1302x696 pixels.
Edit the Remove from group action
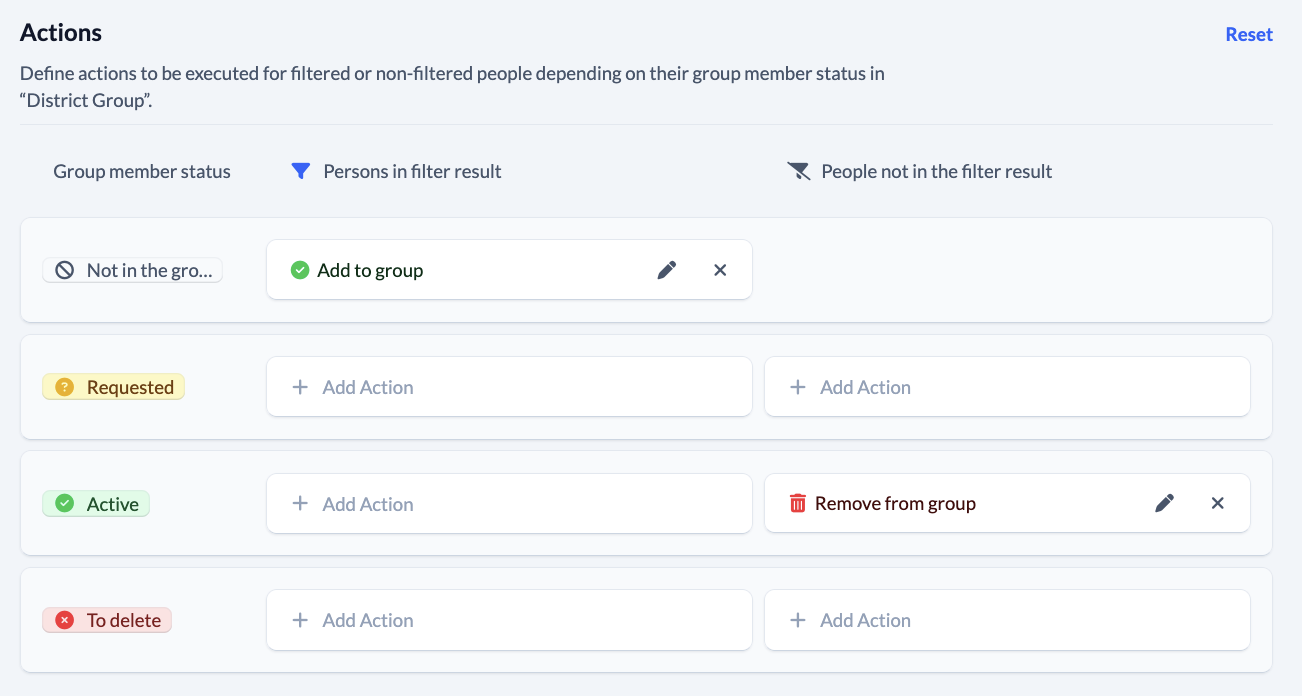1164,503
